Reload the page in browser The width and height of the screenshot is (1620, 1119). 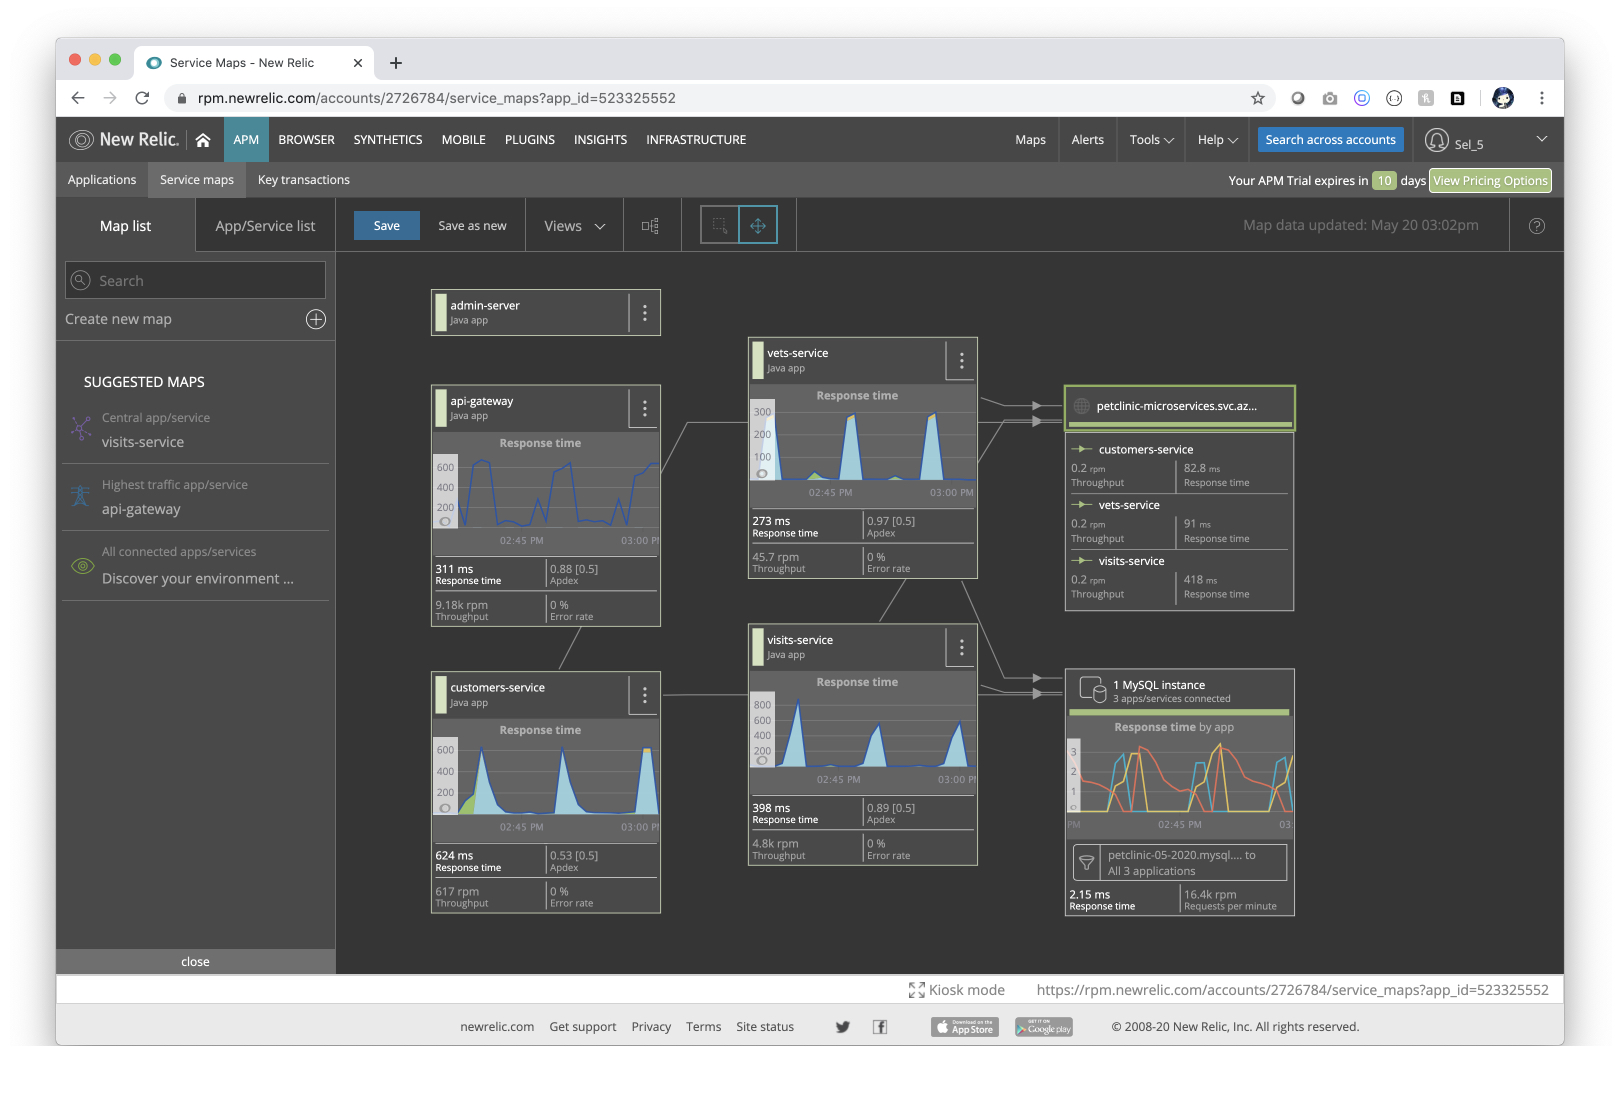[142, 98]
